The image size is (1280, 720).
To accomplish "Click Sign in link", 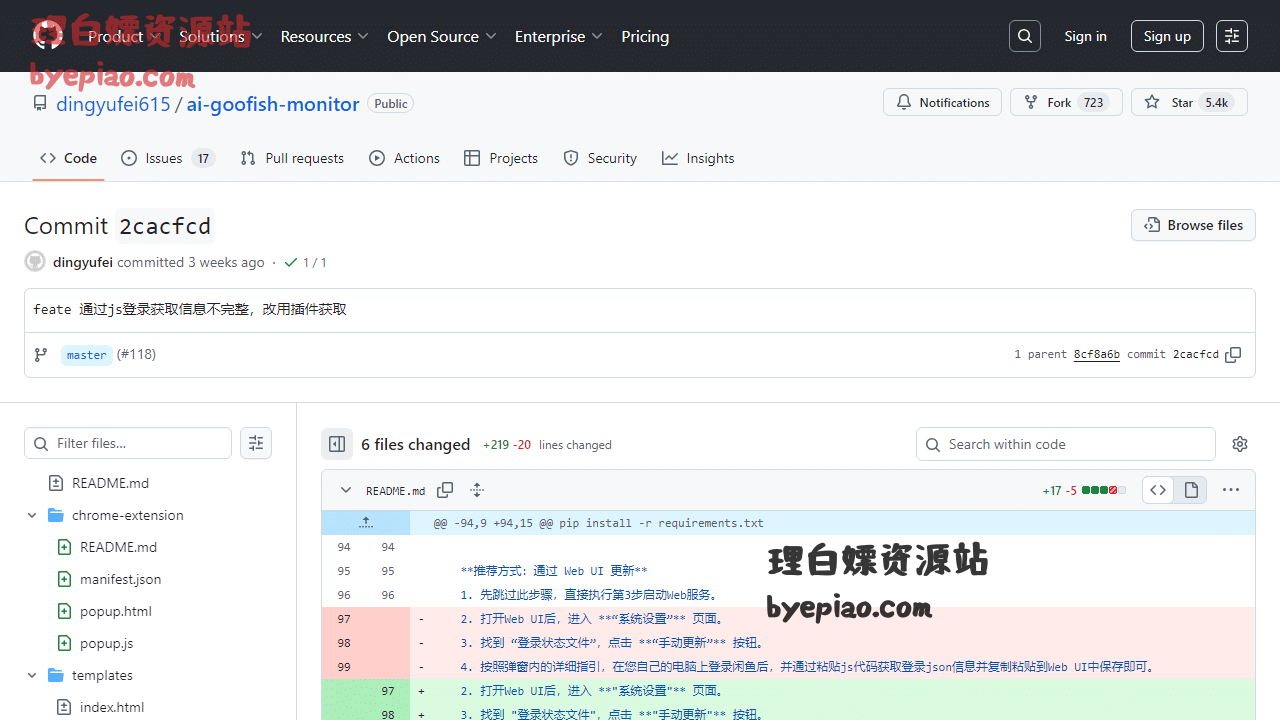I will (1085, 36).
